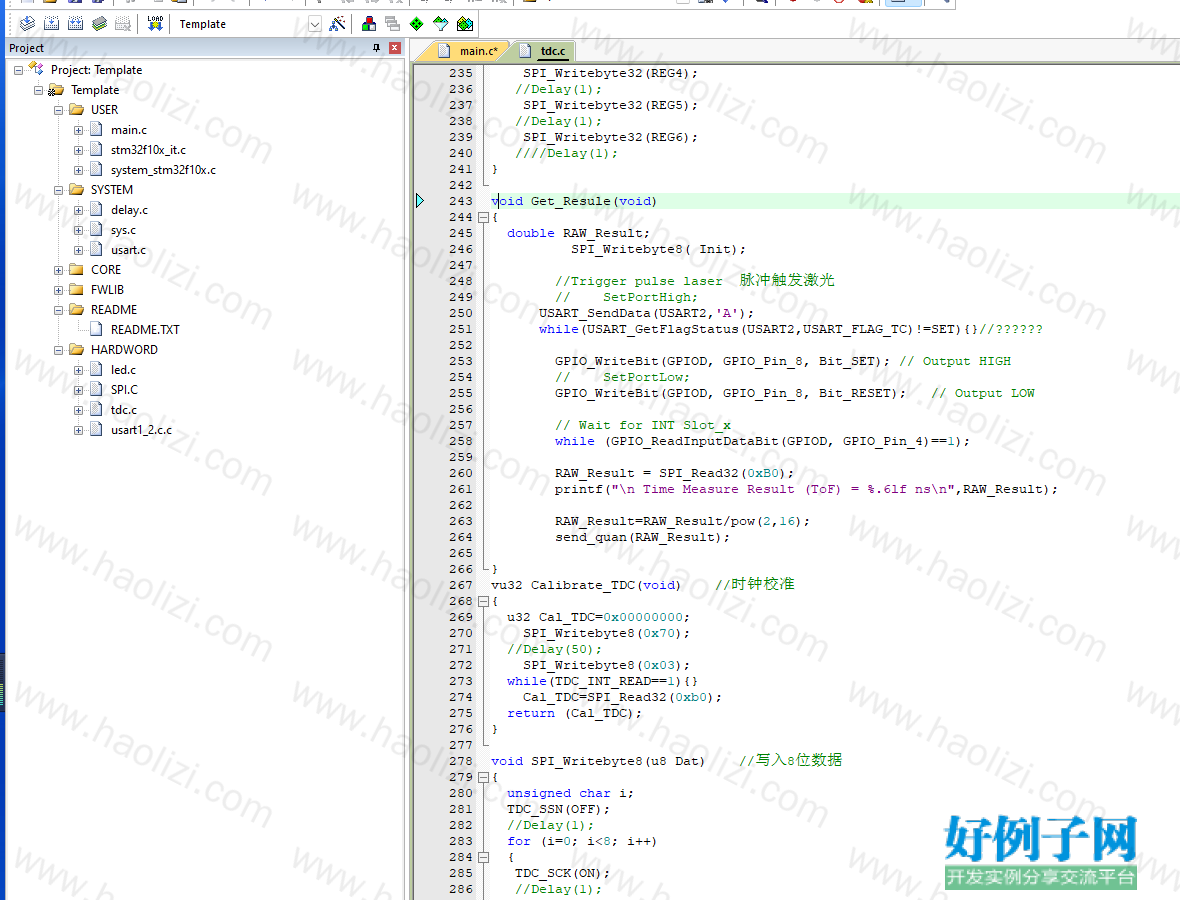Fold the Calibrate_TDC function at line 268
This screenshot has height=900, width=1180.
tap(483, 601)
